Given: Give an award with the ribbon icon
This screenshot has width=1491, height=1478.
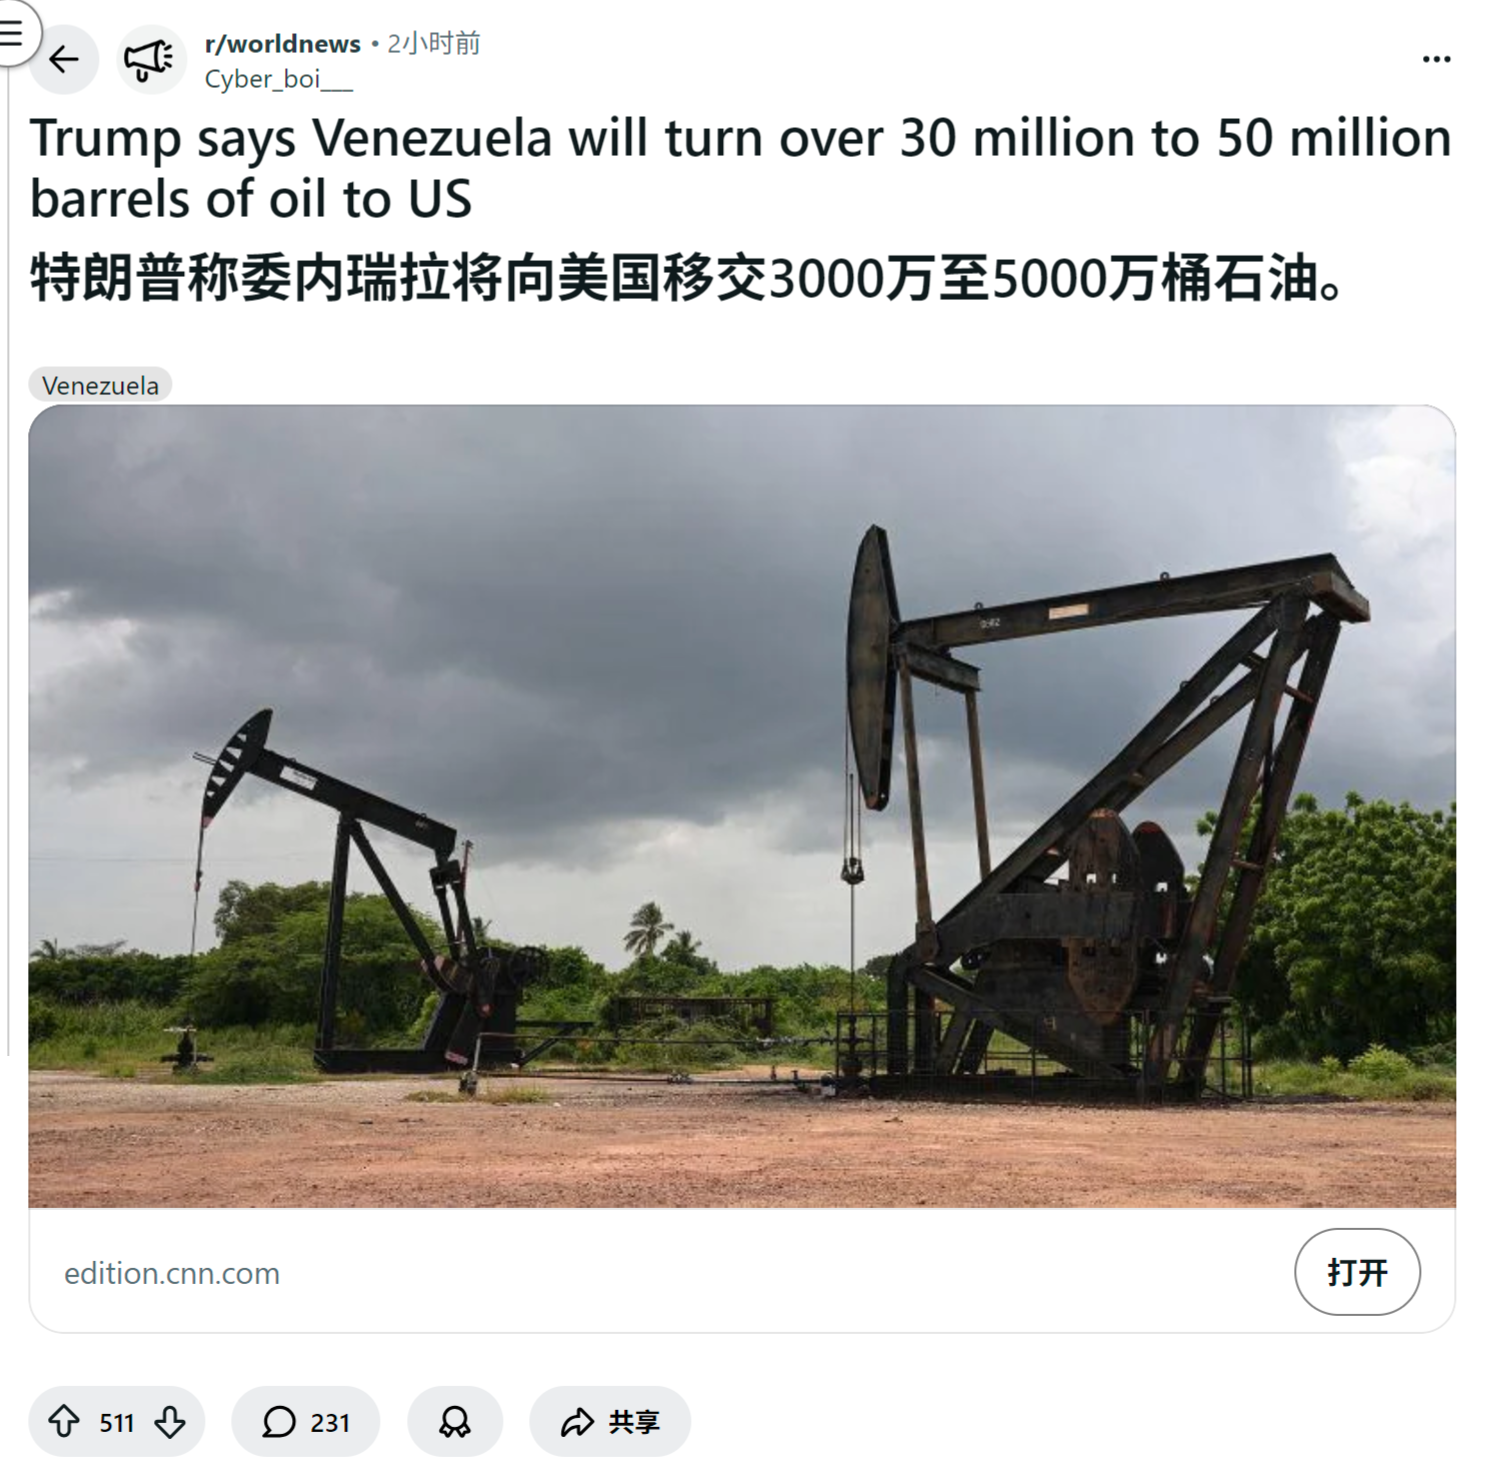Looking at the screenshot, I should pyautogui.click(x=455, y=1421).
